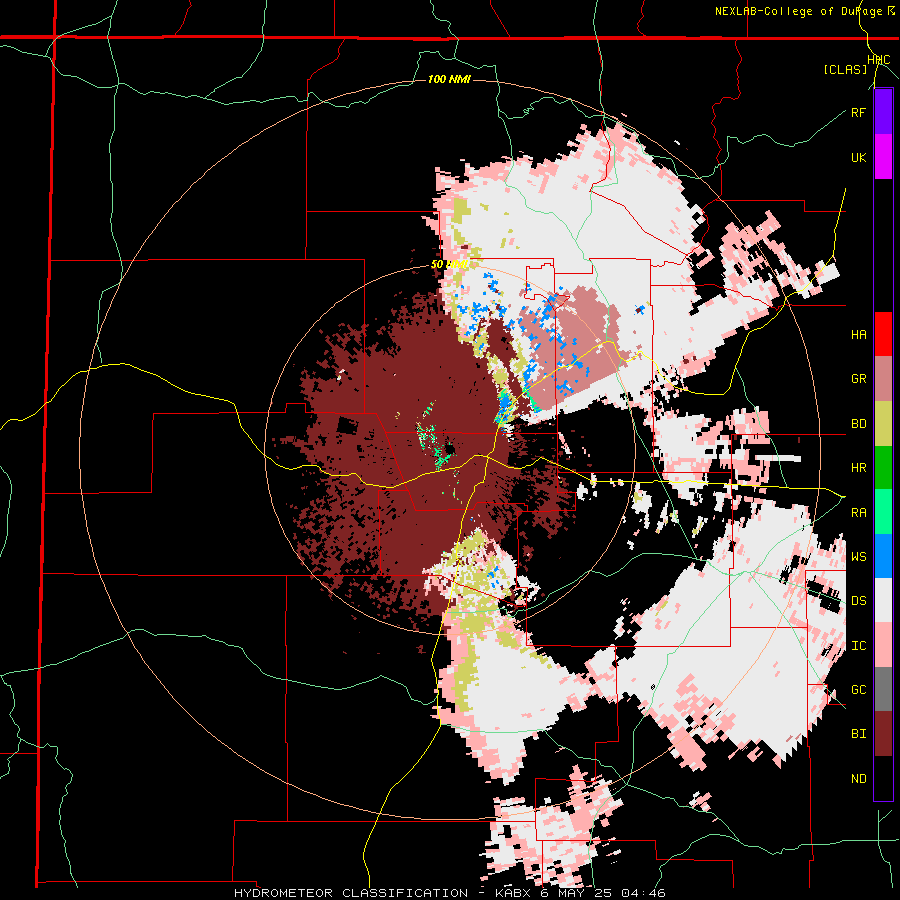
Task: Click the purple RF legend color swatch
Action: [x=883, y=112]
